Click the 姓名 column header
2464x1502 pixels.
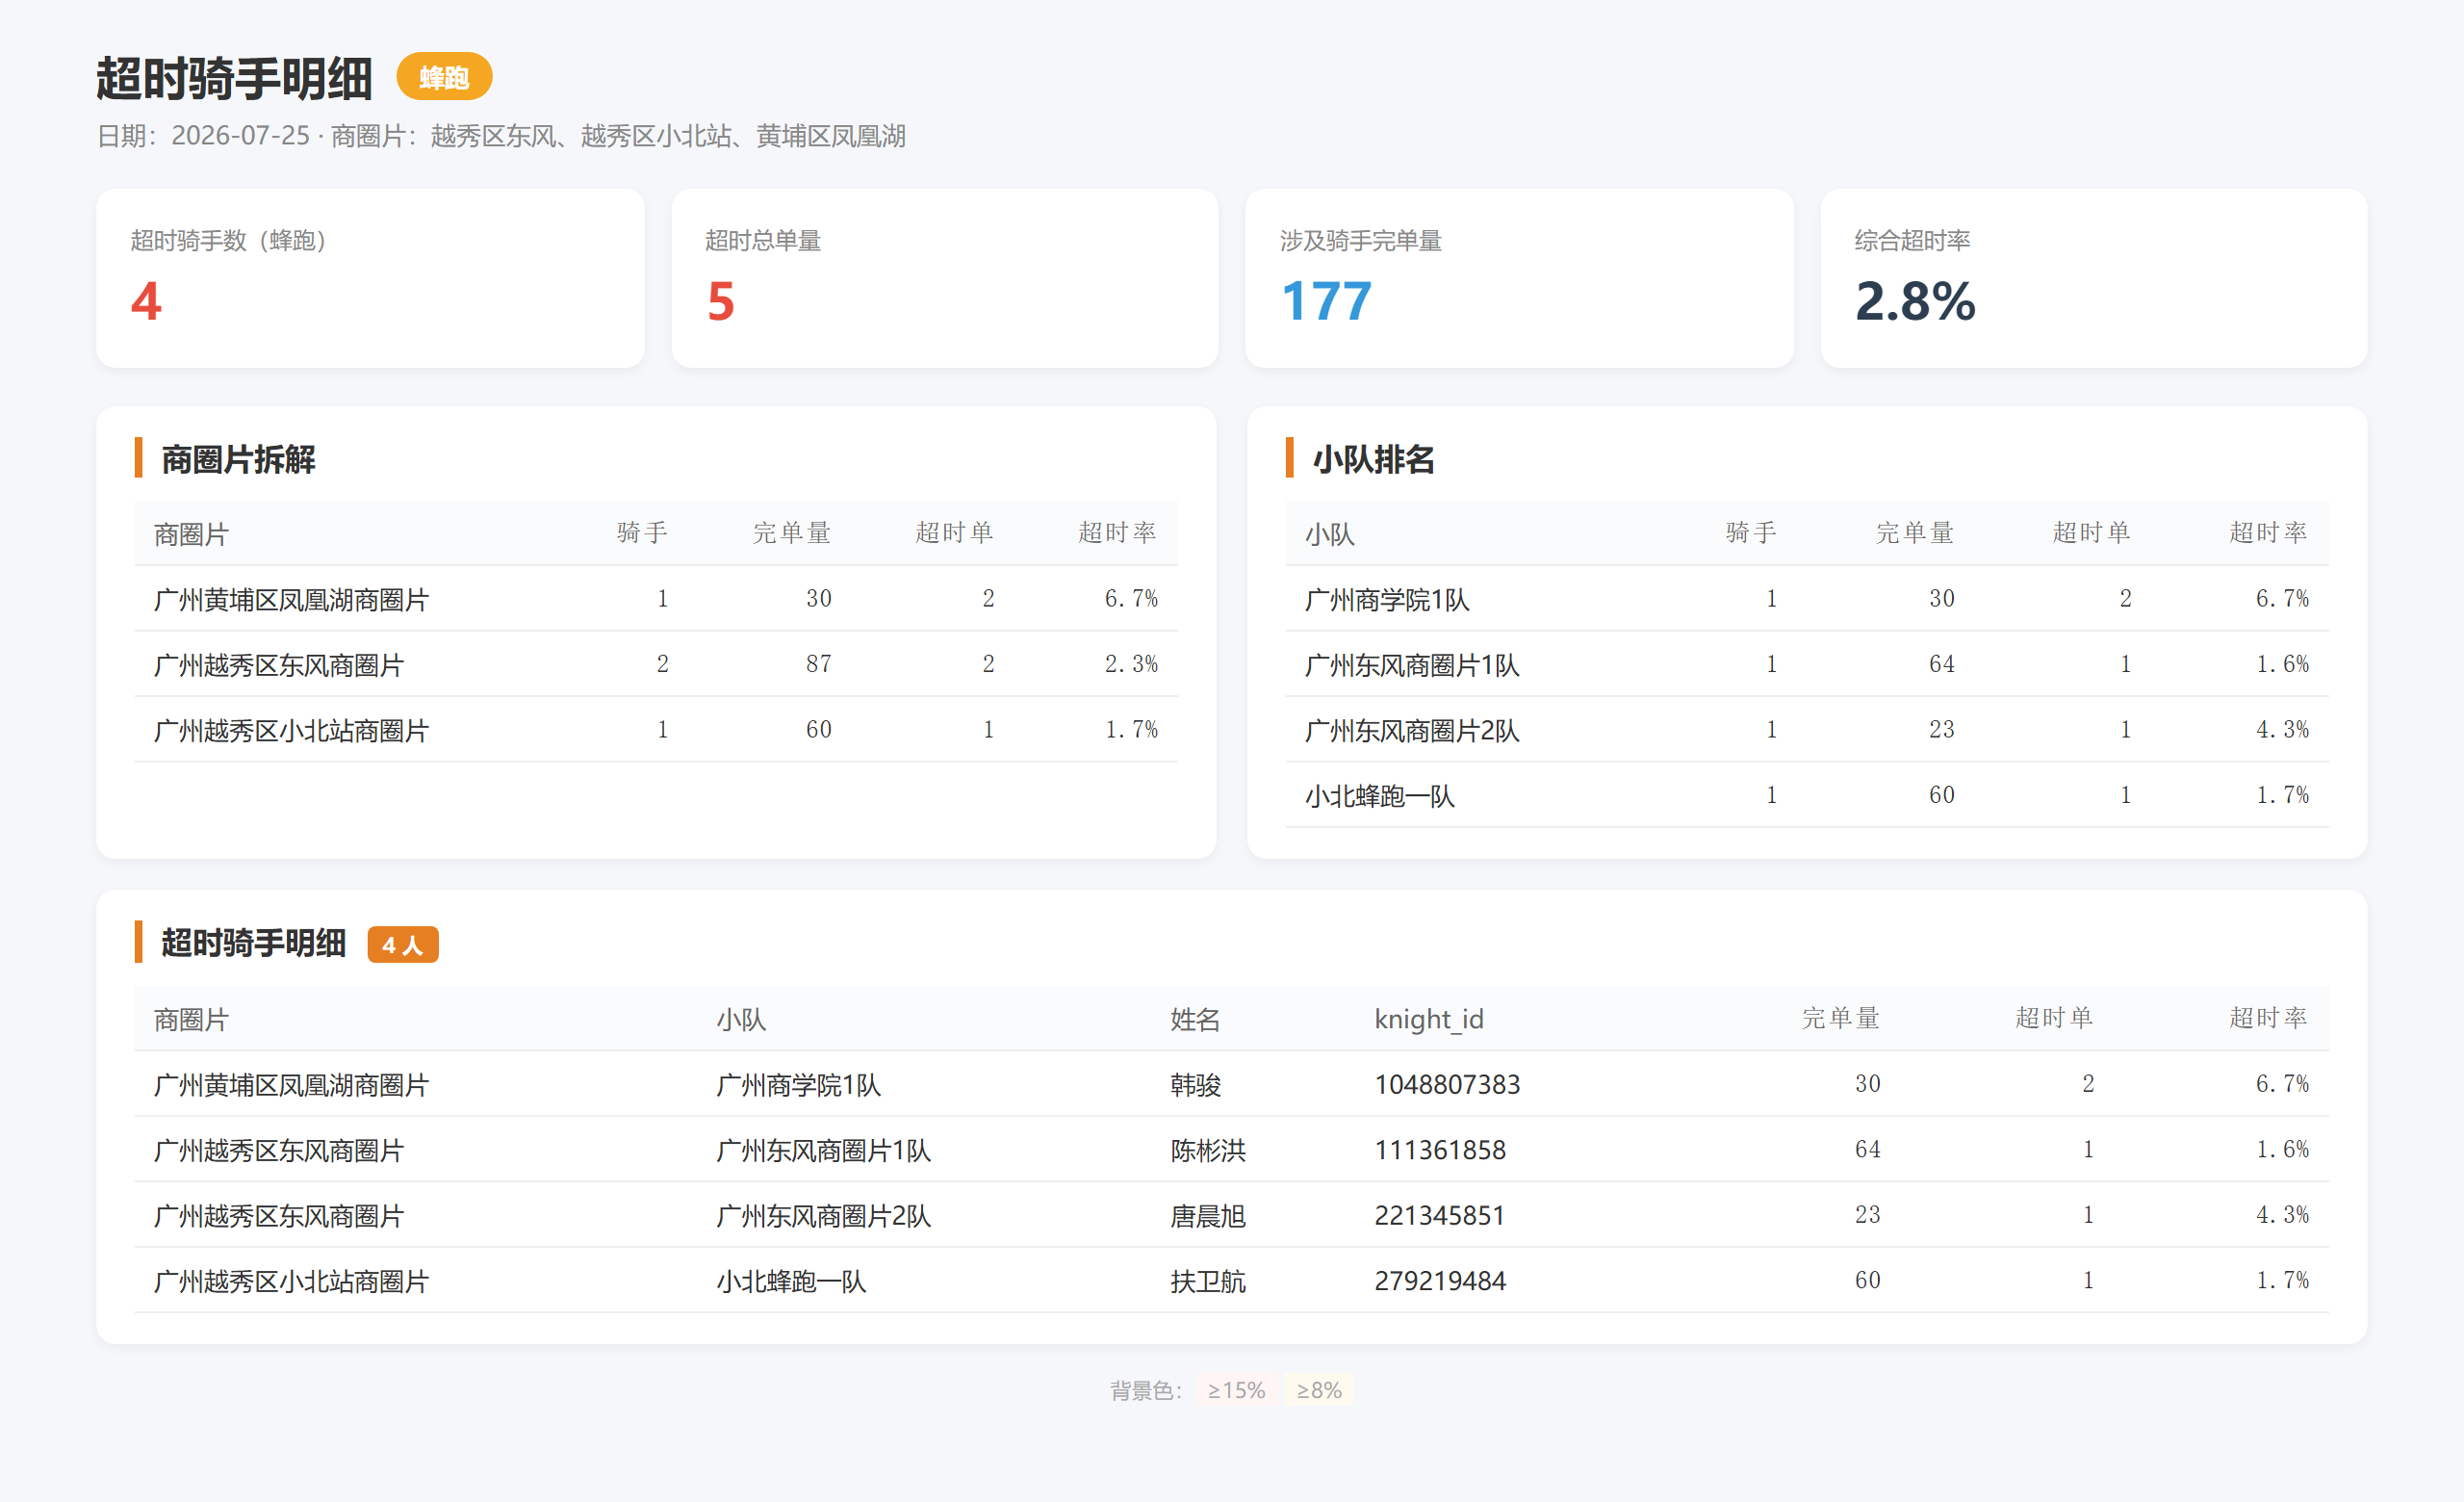pyautogui.click(x=1195, y=1019)
